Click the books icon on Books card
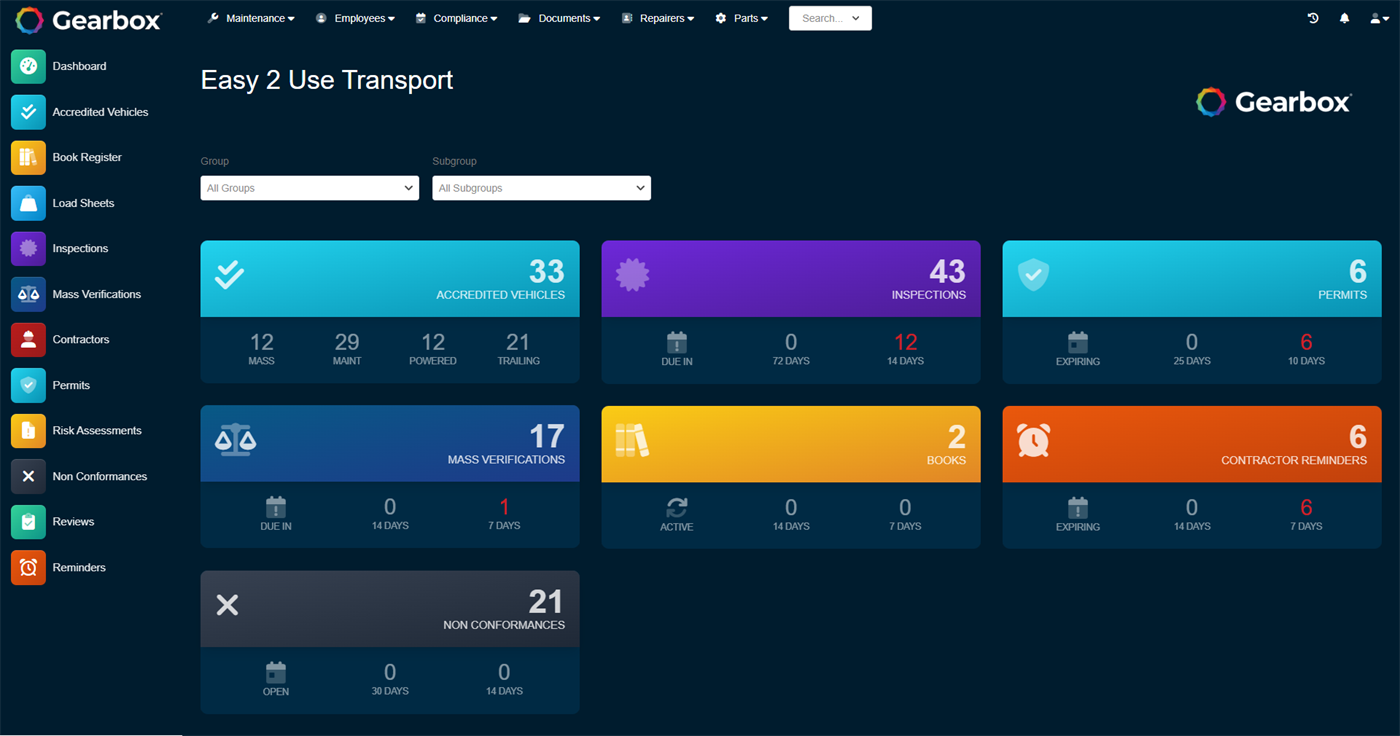 coord(632,440)
